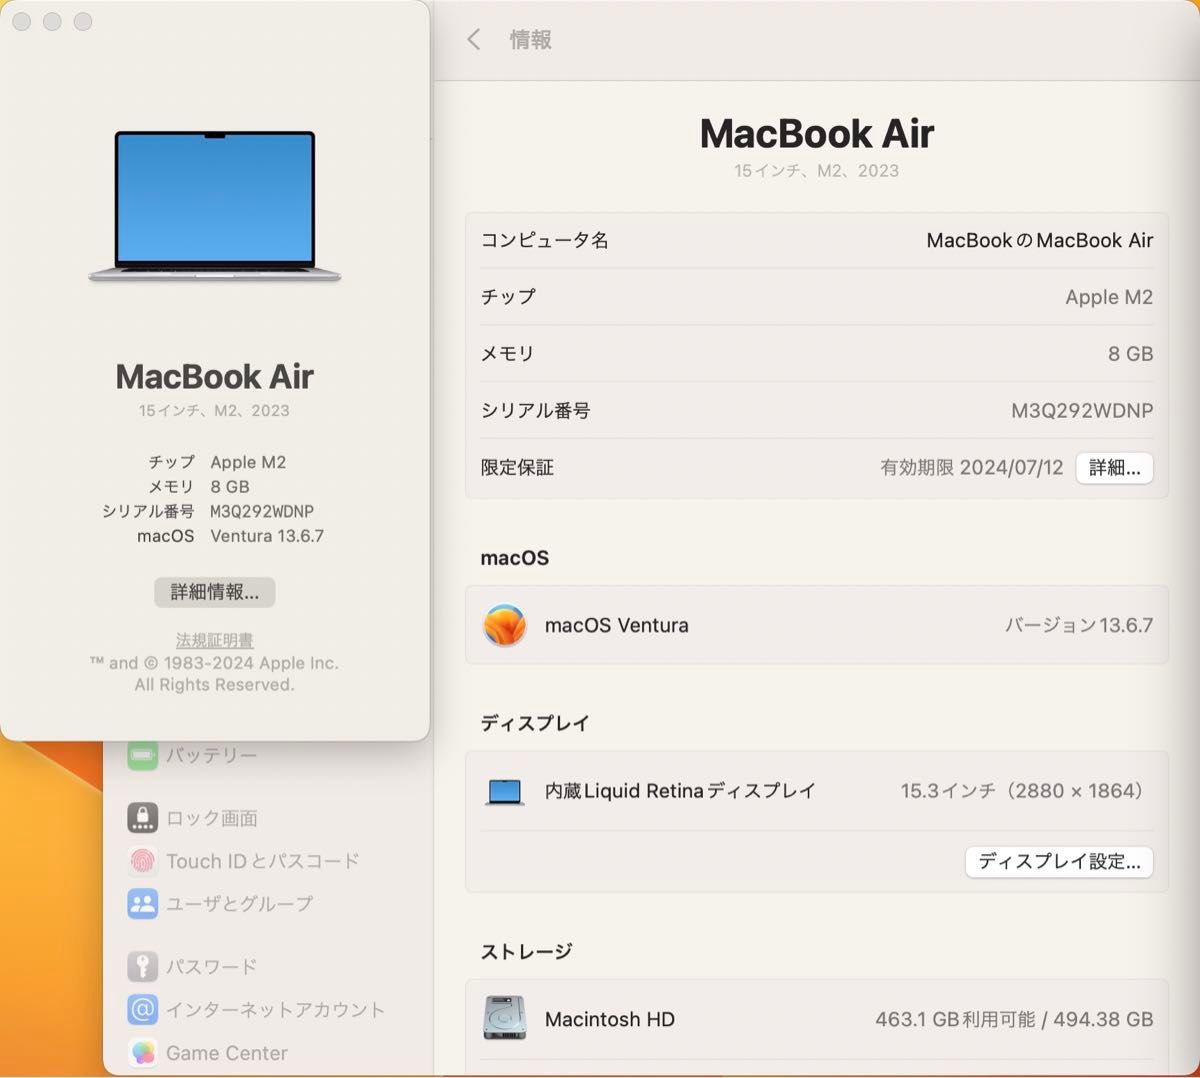1200x1078 pixels.
Task: Click the macOS Ventura row label
Action: click(x=617, y=625)
